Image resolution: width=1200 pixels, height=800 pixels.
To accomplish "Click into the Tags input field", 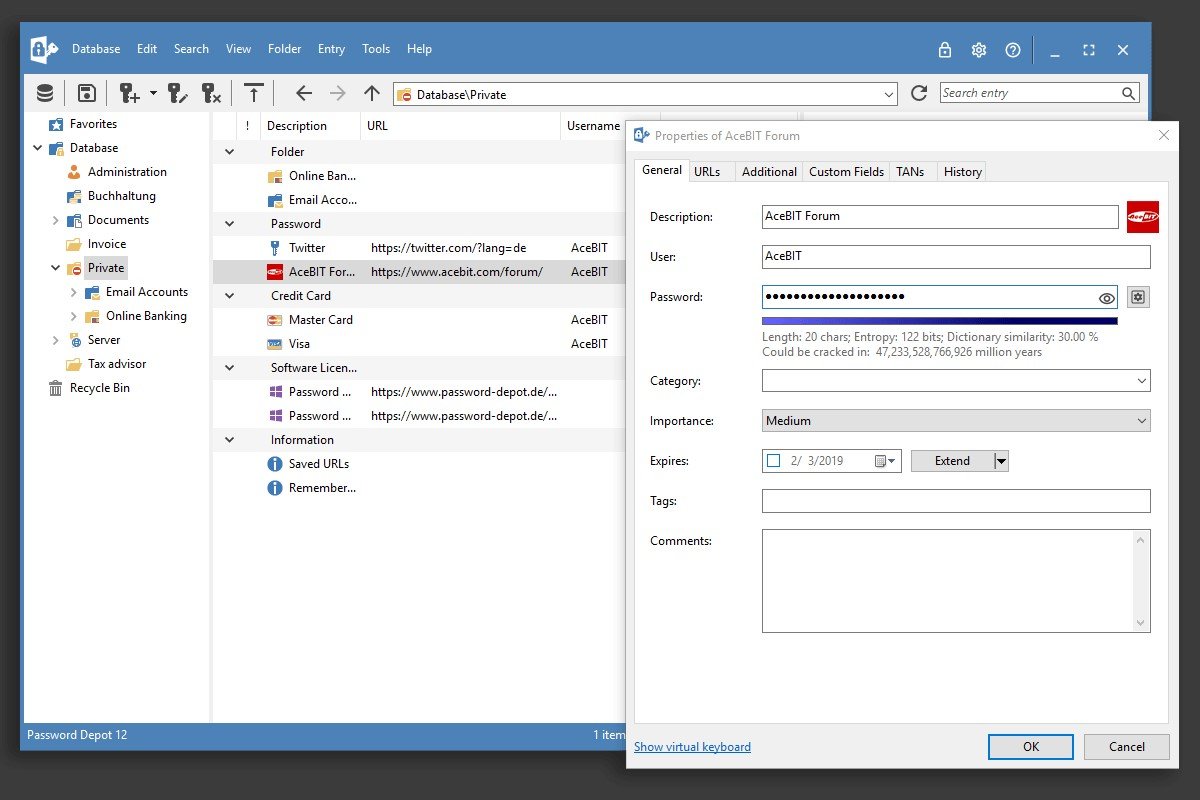I will click(956, 501).
